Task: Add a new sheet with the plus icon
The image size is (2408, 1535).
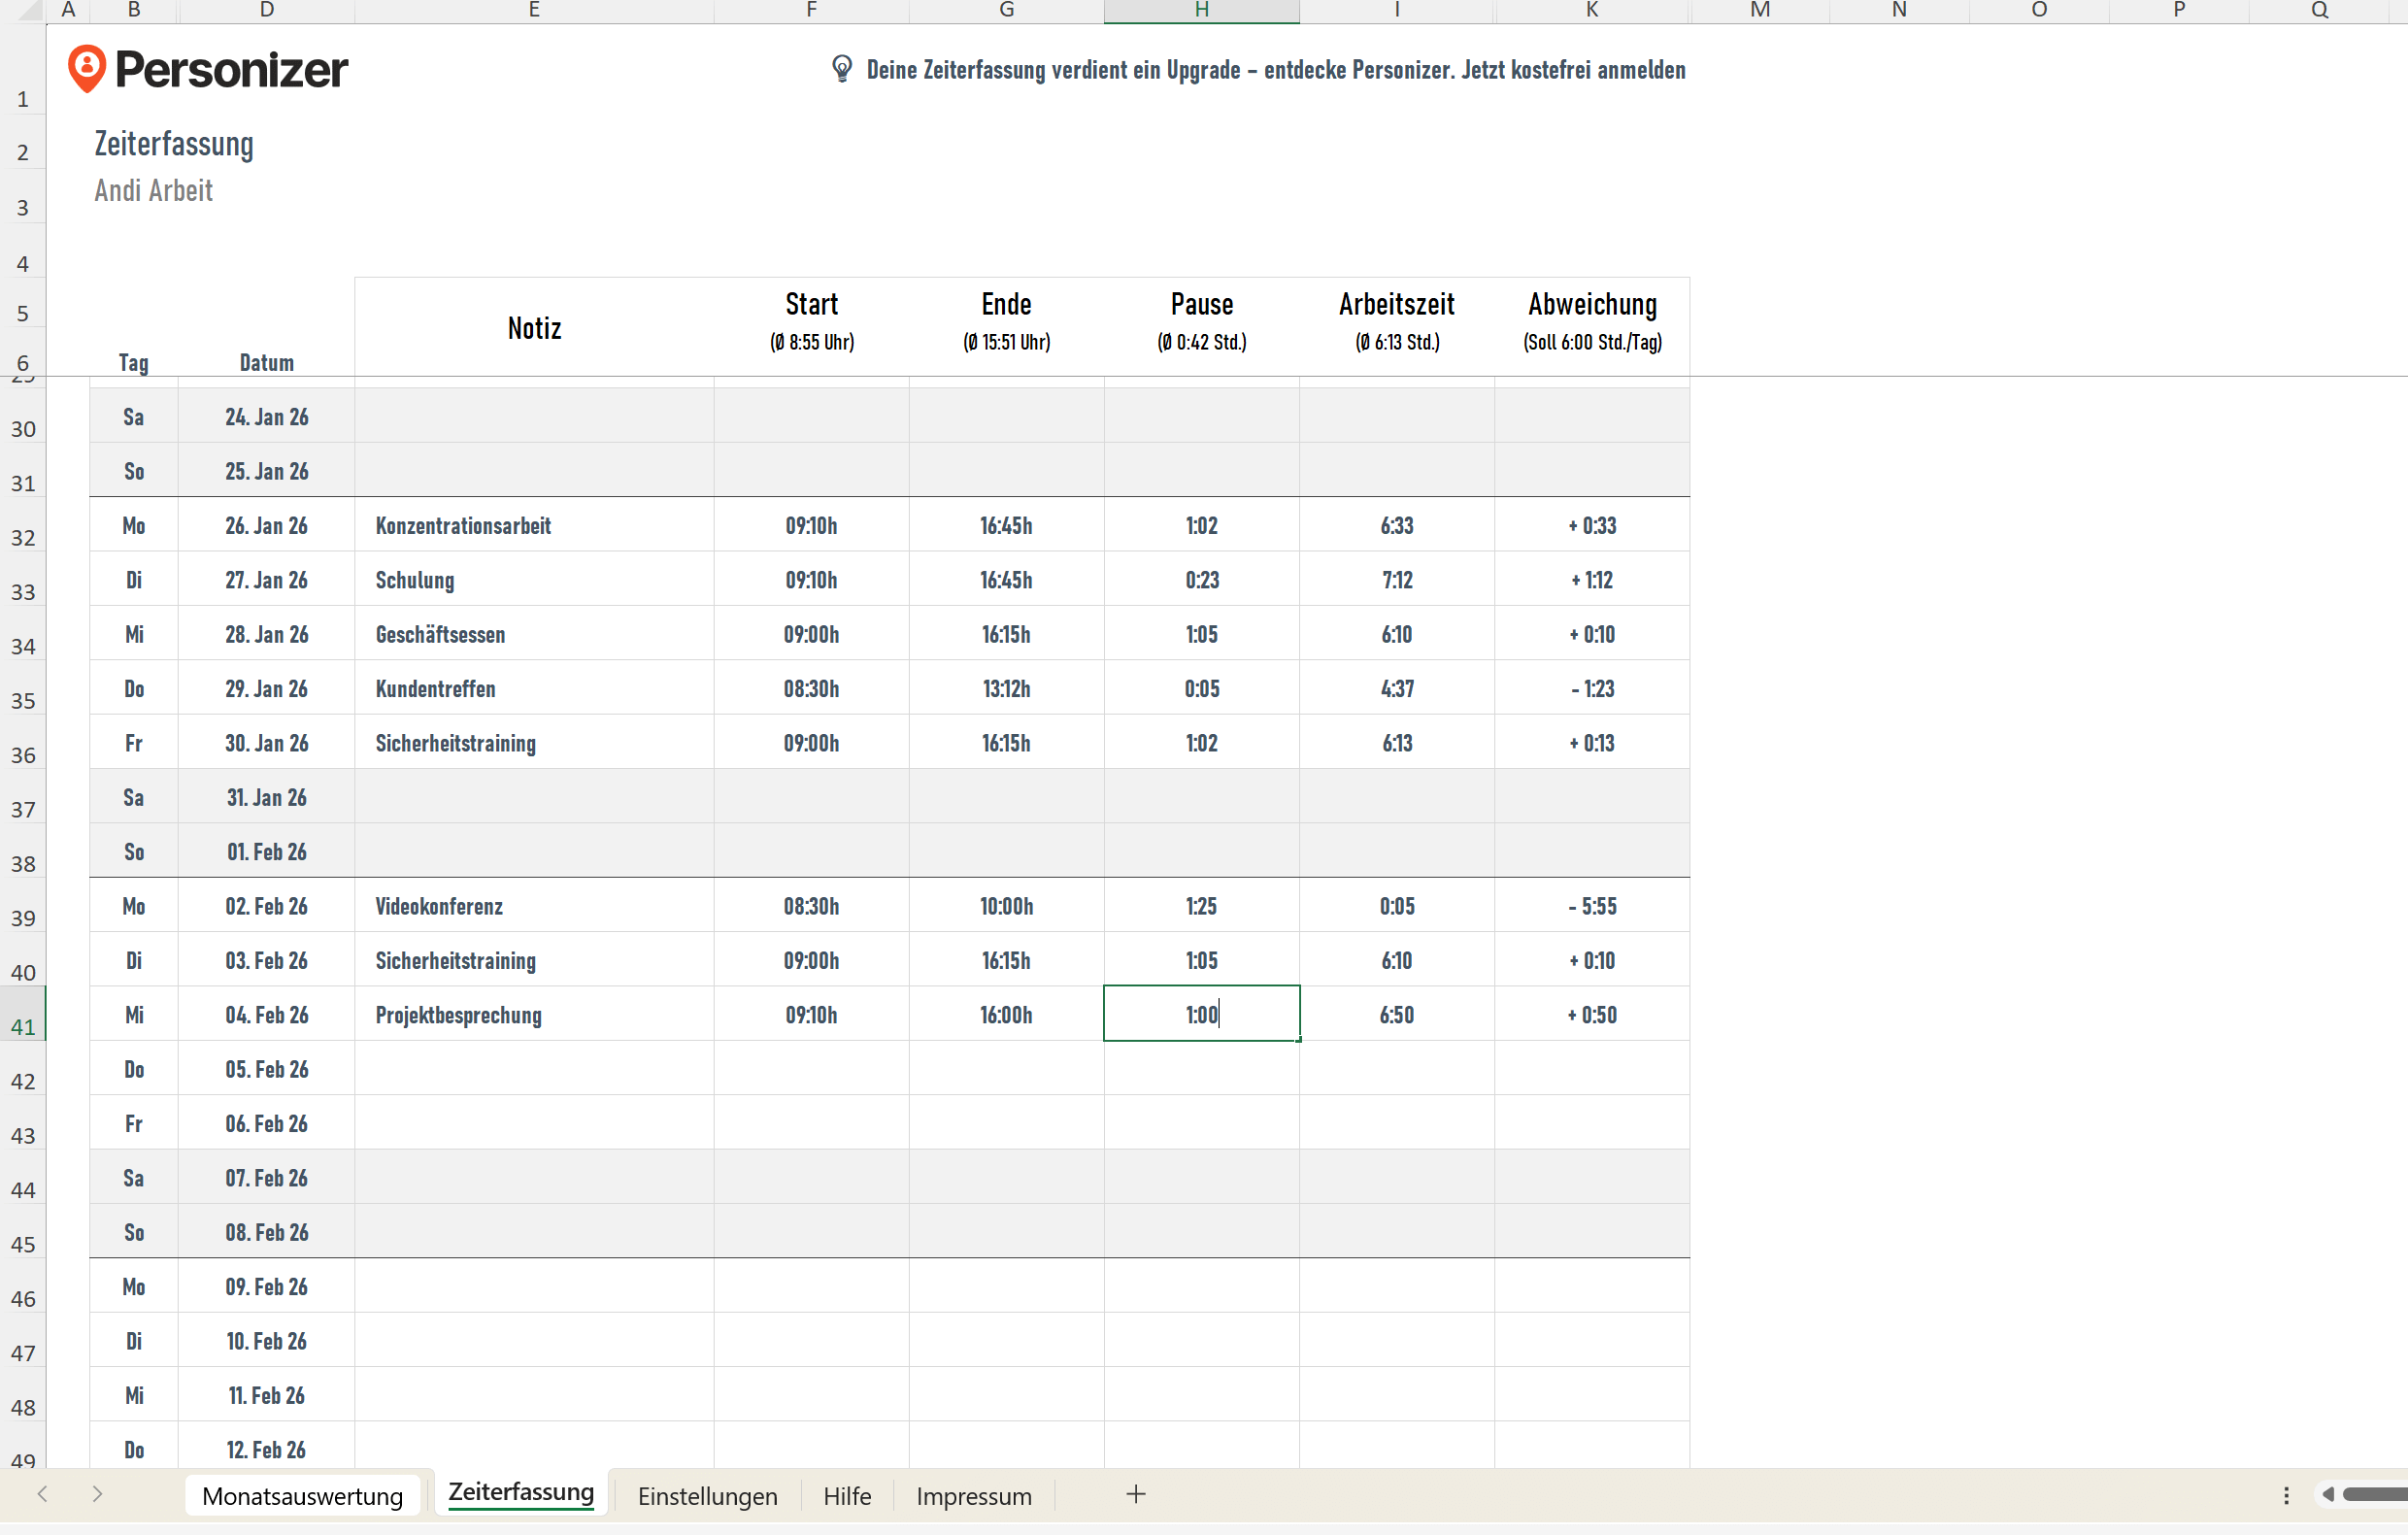Action: click(x=1135, y=1495)
